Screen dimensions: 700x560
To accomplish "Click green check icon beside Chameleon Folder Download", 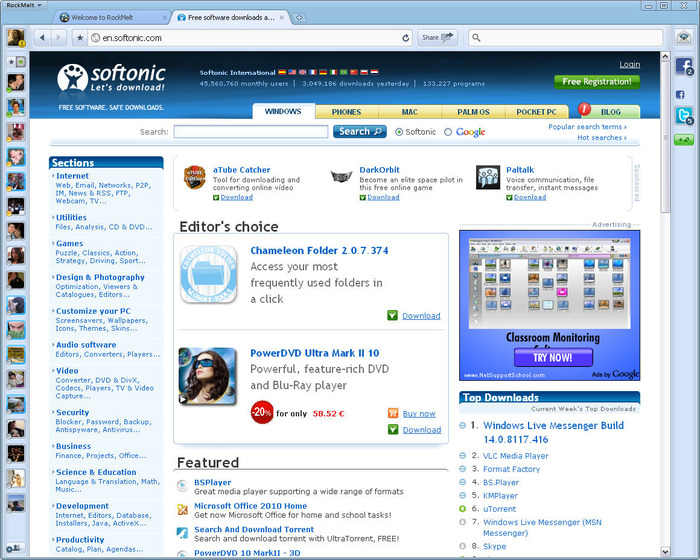I will click(392, 316).
